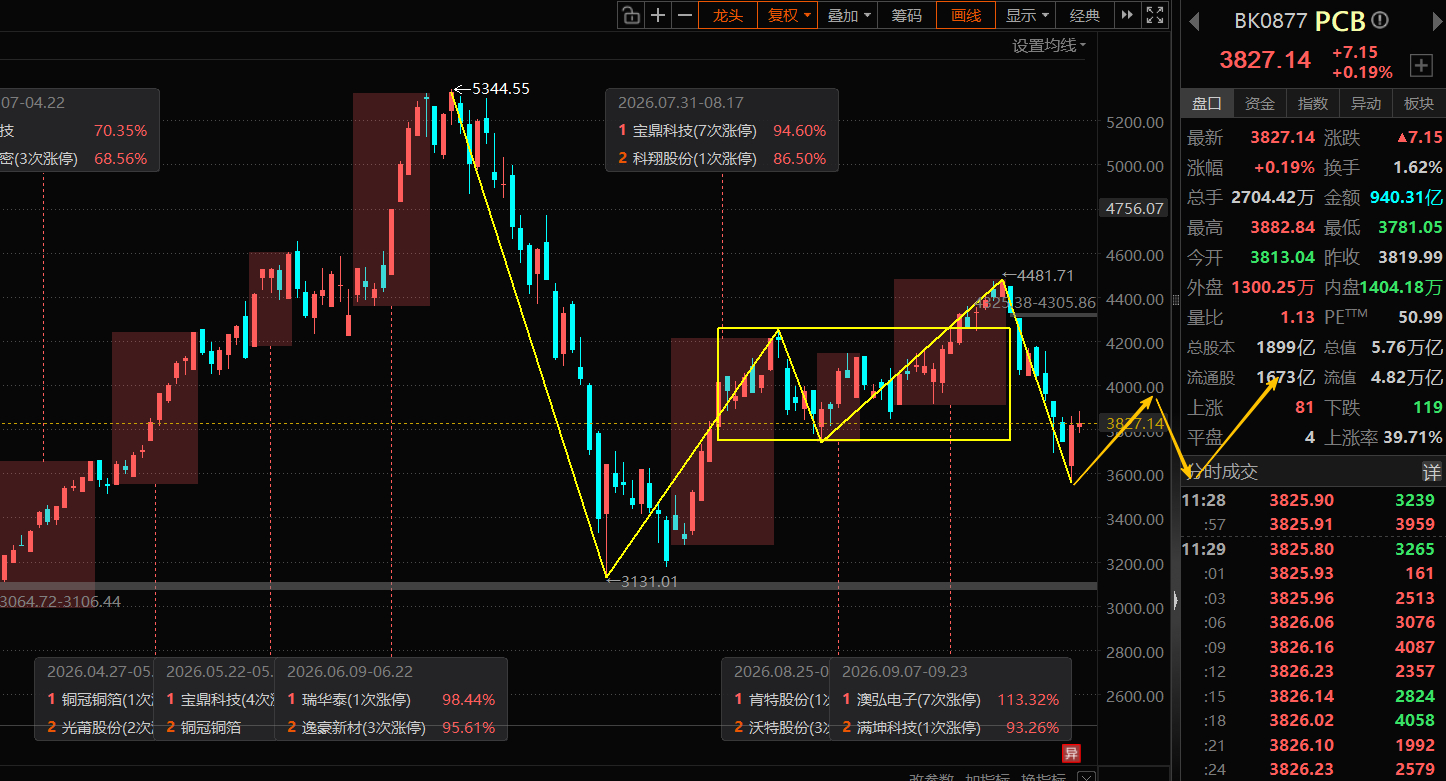1446x781 pixels.
Task: Click 逸豪新材(3次涨停) stock entry
Action: click(364, 727)
